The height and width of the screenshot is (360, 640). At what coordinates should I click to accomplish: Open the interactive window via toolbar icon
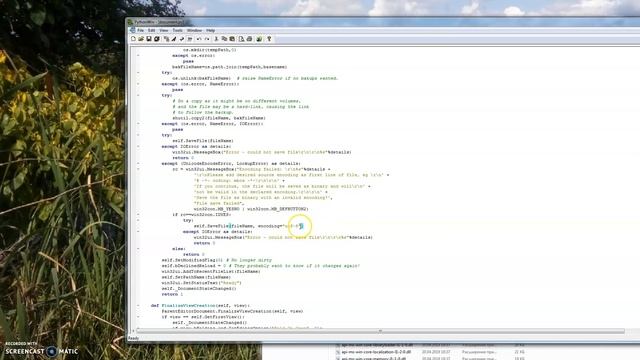click(259, 39)
